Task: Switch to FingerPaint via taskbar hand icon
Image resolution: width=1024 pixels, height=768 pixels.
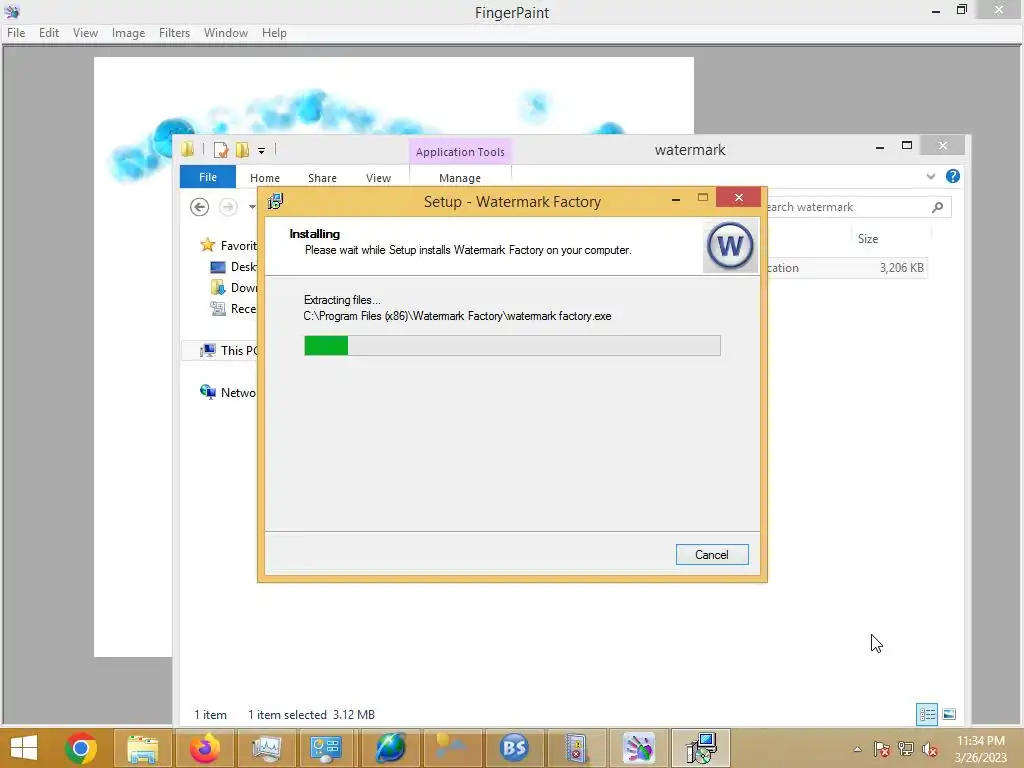Action: pyautogui.click(x=638, y=748)
